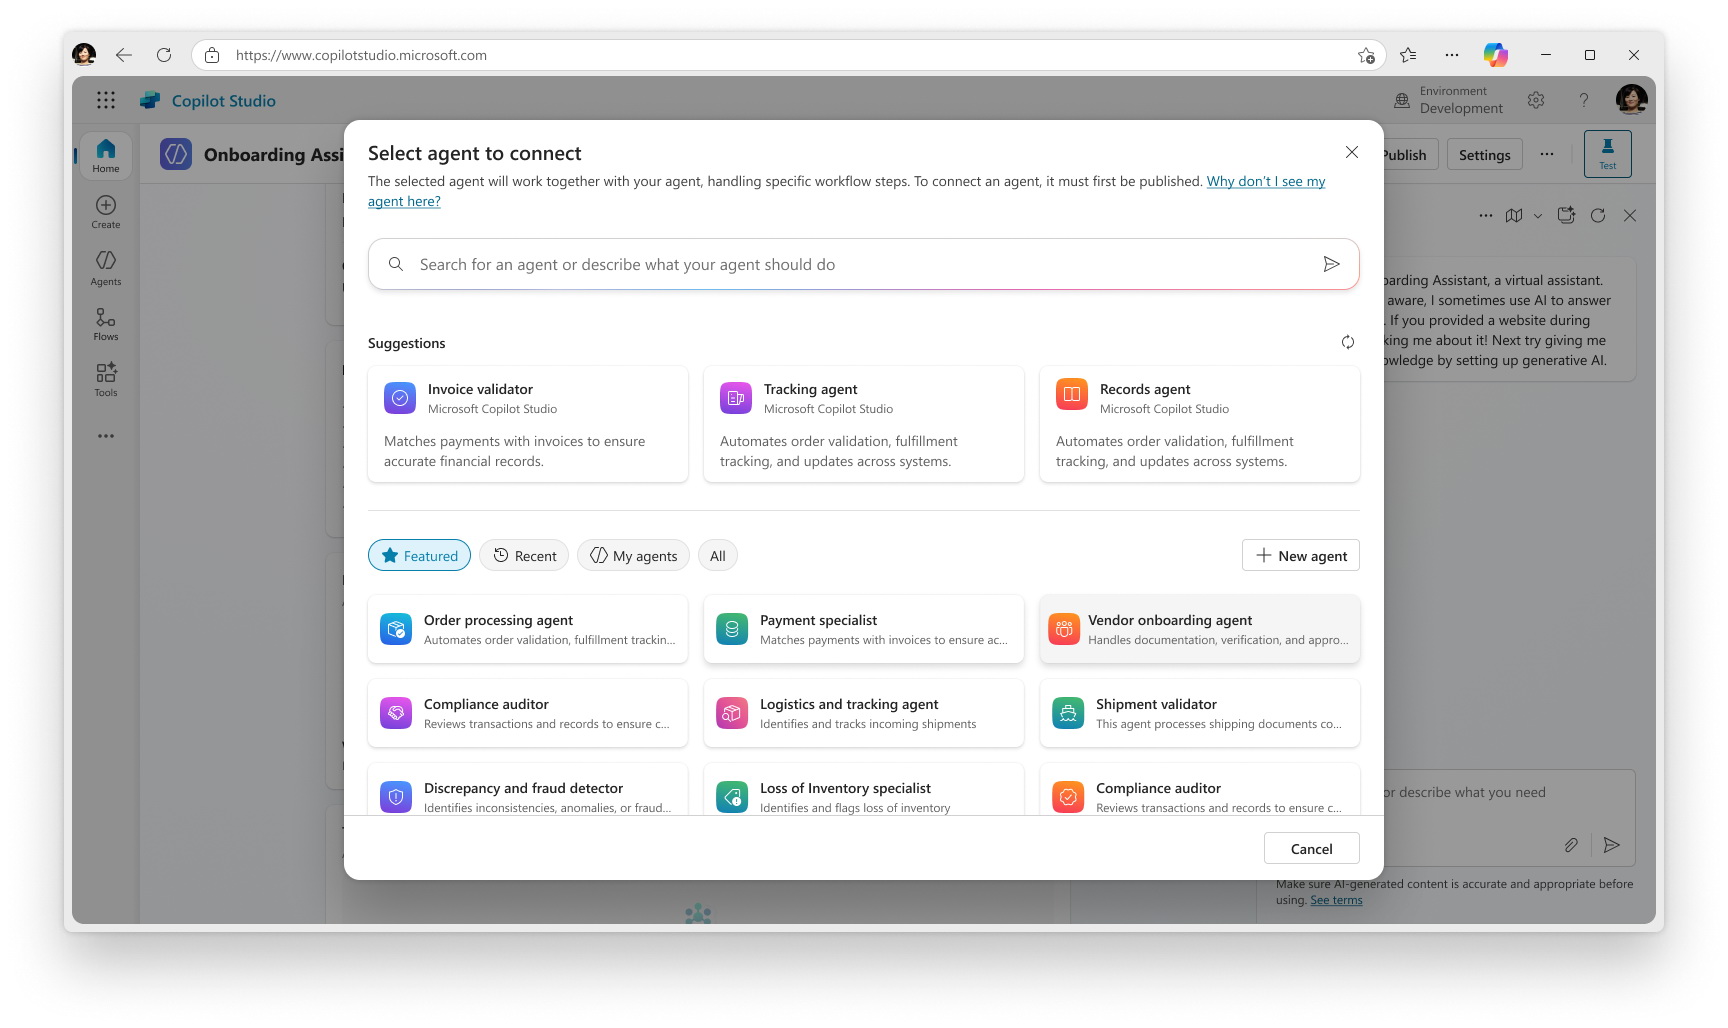Open the See terms link

pyautogui.click(x=1336, y=900)
